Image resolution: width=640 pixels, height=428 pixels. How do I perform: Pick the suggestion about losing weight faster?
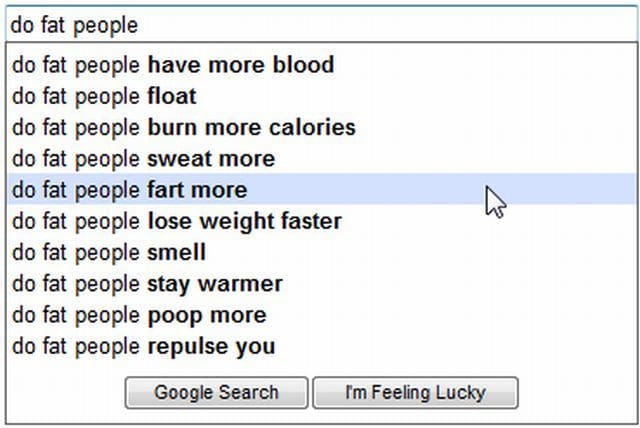tap(177, 221)
